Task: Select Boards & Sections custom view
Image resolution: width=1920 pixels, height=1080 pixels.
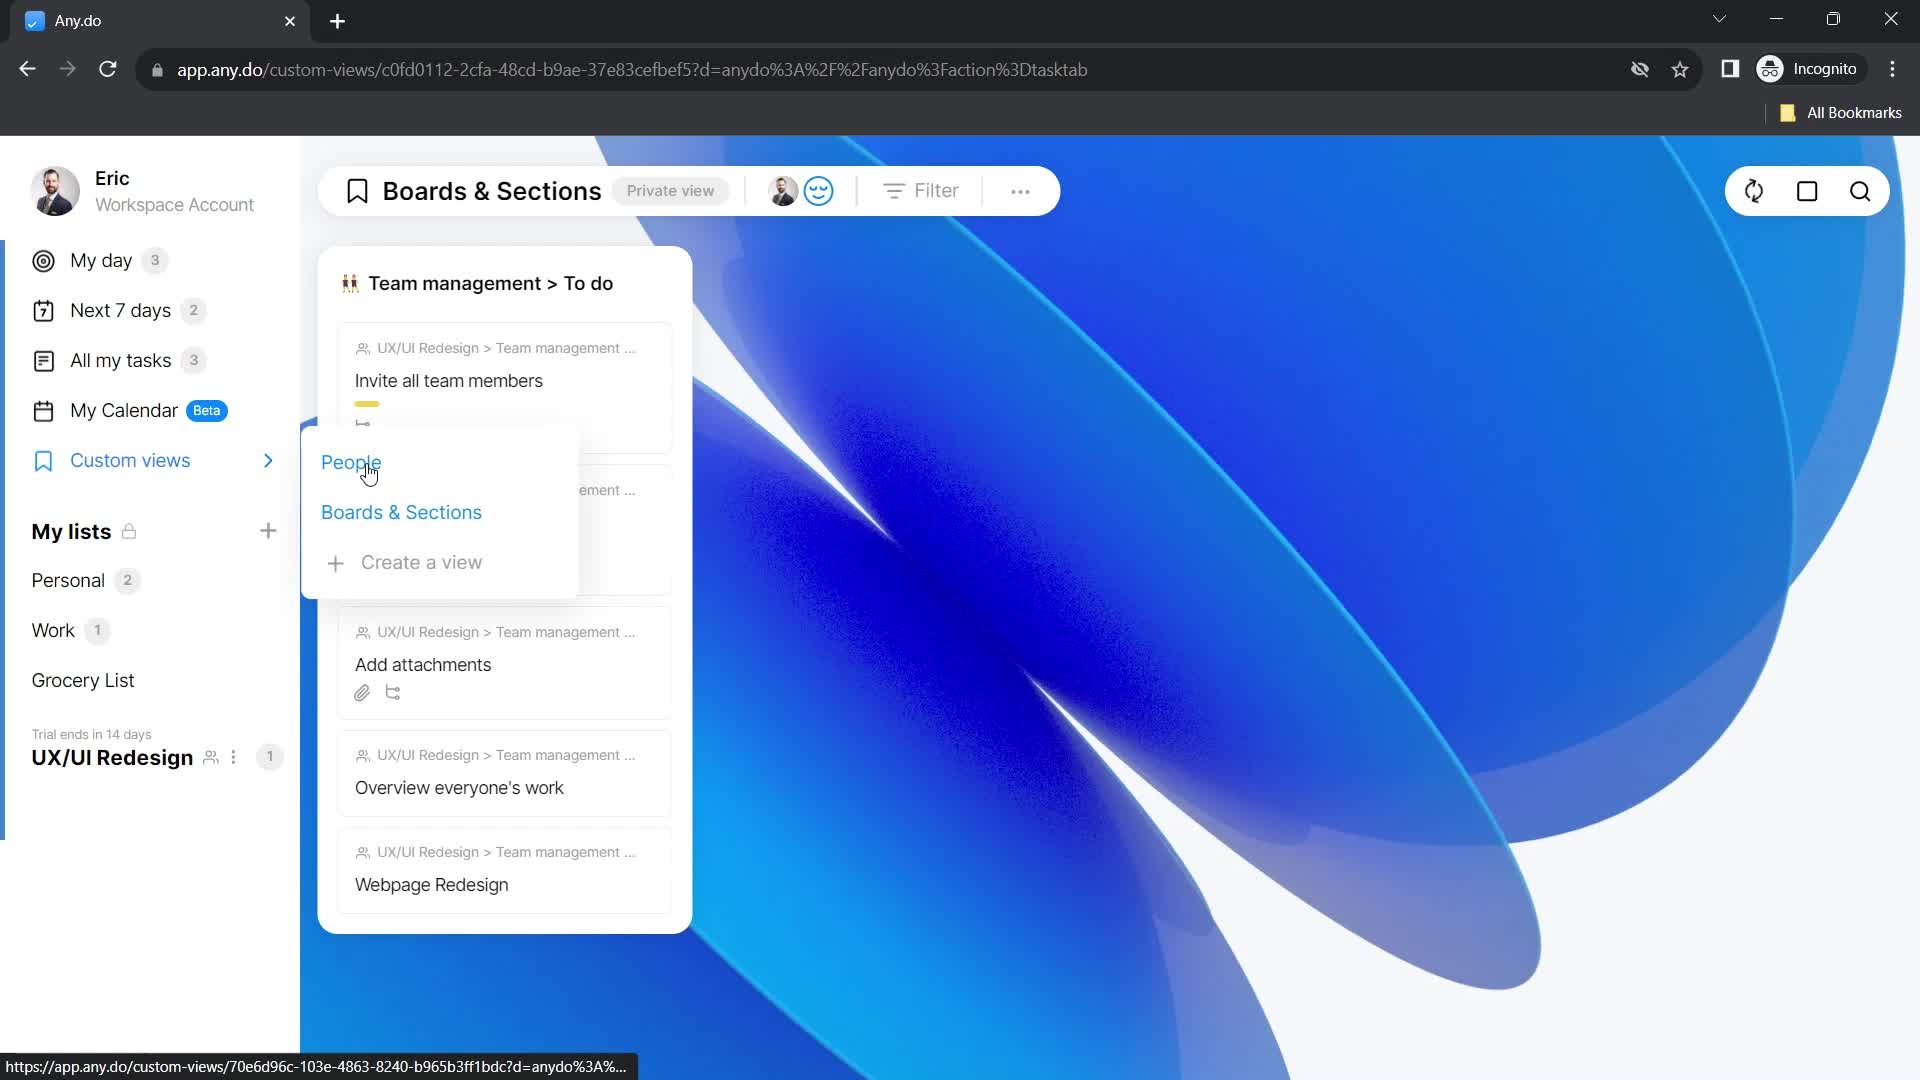Action: tap(401, 512)
